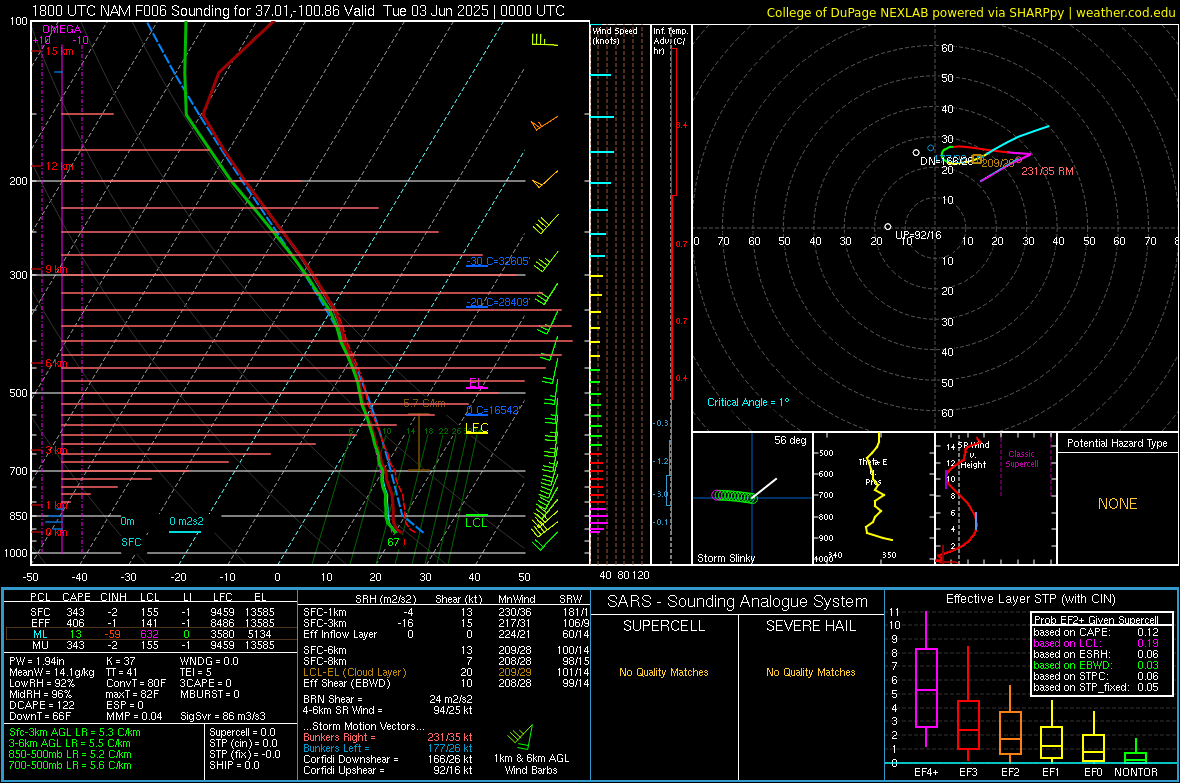Click the Eff Shear (EBWD) row

446,683
